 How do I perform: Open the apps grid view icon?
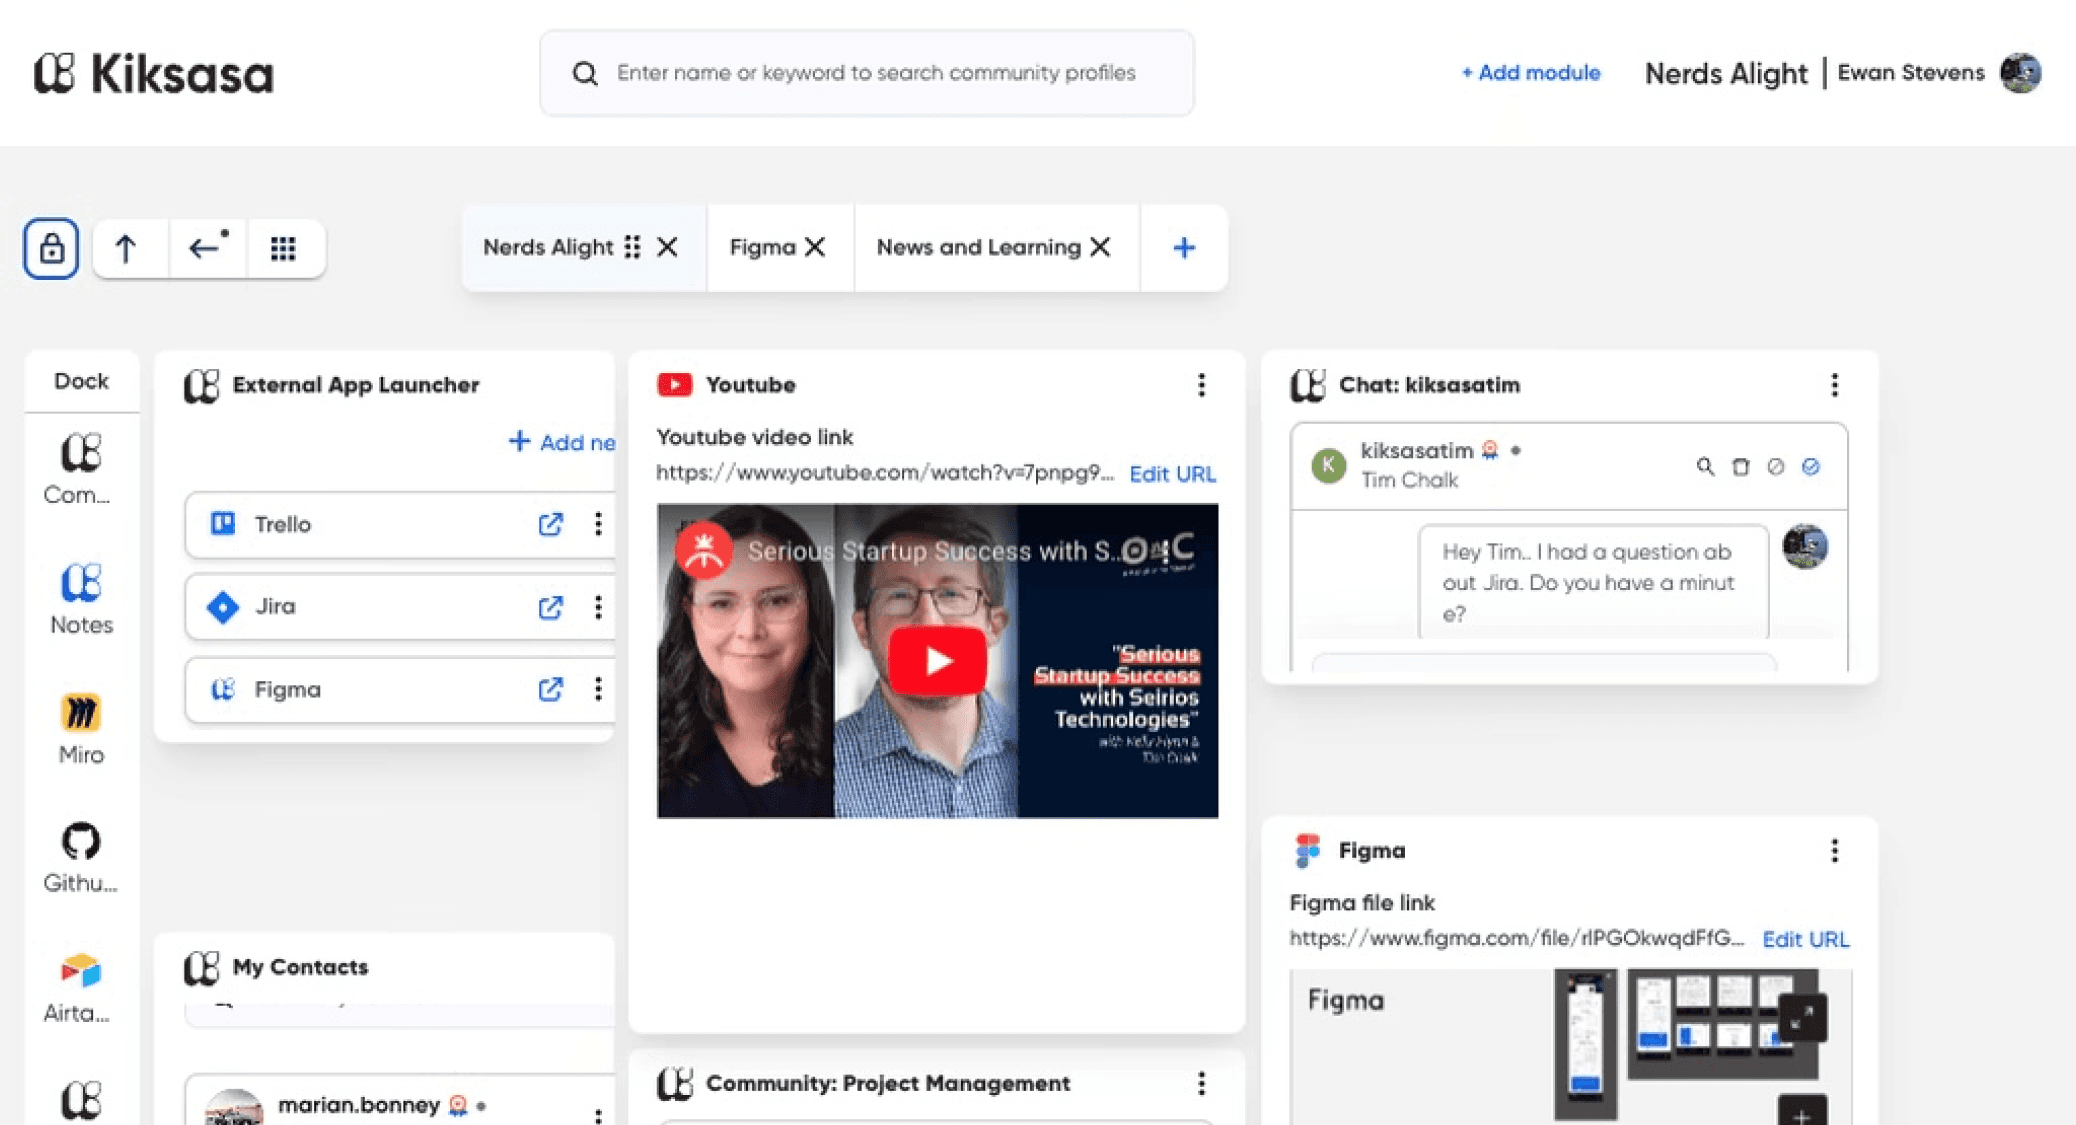click(283, 248)
